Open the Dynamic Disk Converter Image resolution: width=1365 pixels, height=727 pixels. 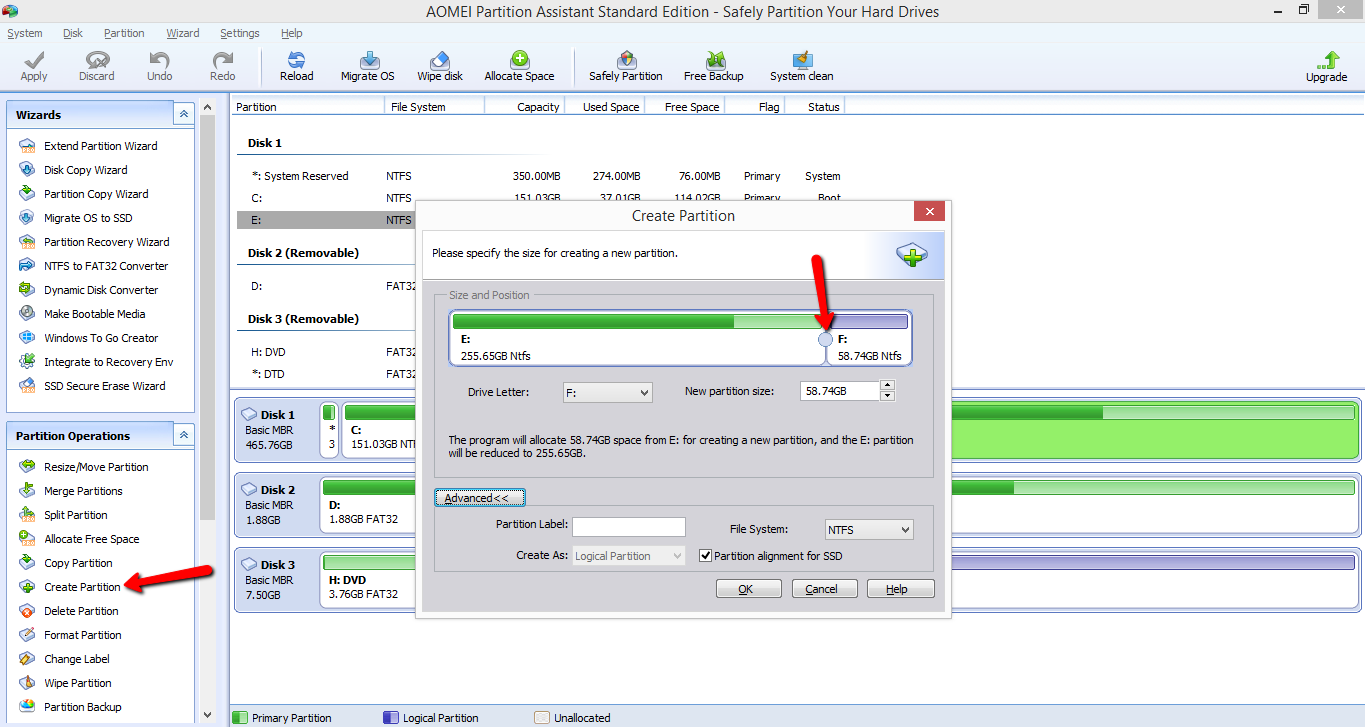point(101,290)
